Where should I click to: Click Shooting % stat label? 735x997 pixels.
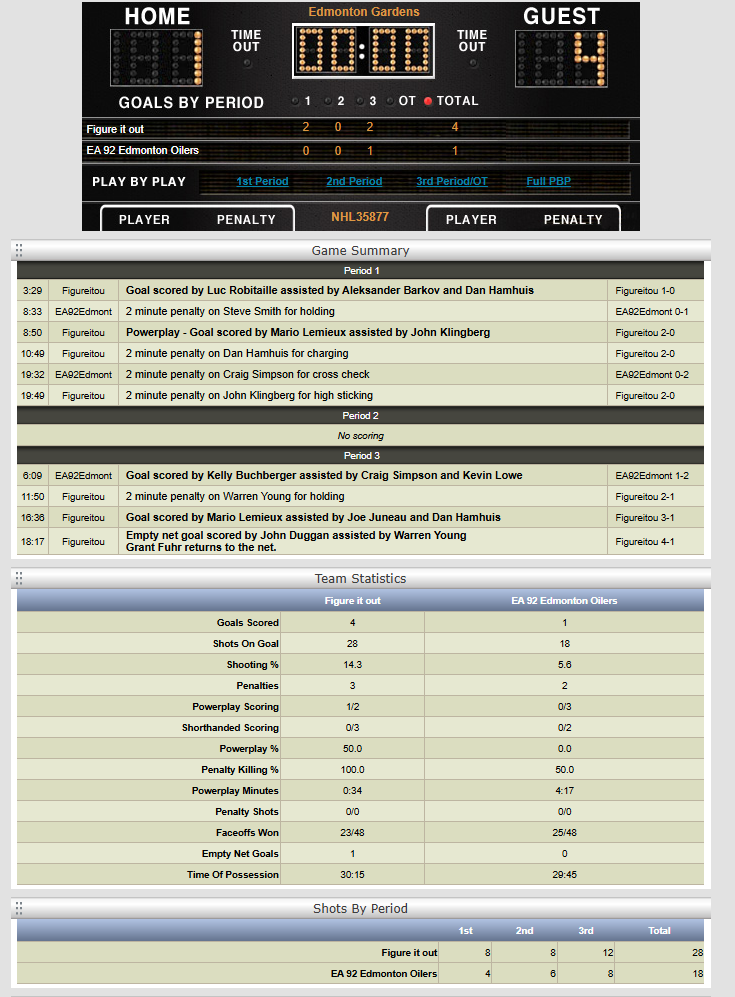[252, 665]
